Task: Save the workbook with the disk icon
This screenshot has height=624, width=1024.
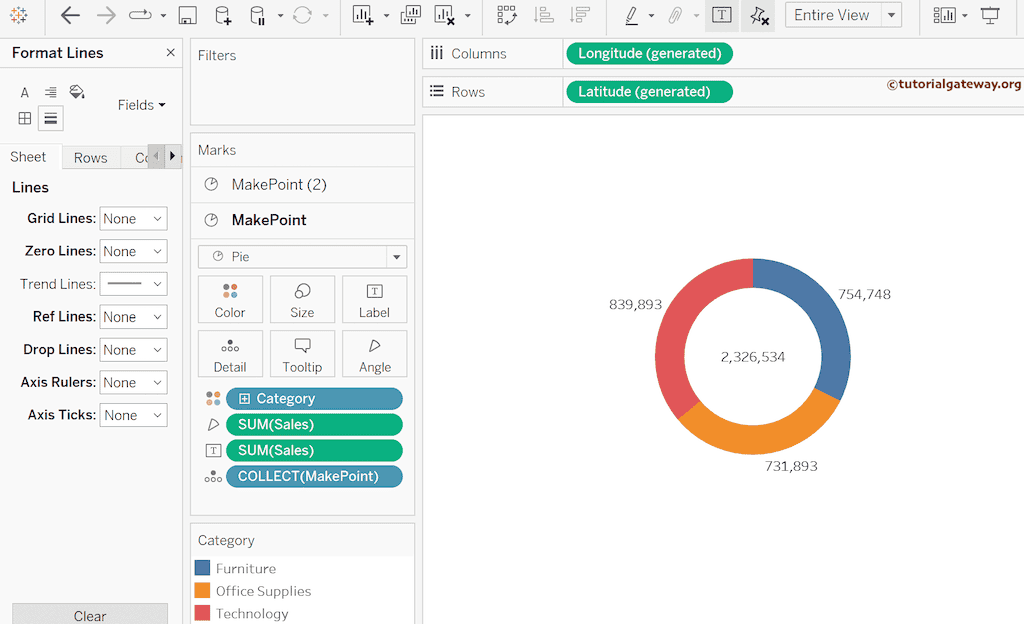Action: 187,15
